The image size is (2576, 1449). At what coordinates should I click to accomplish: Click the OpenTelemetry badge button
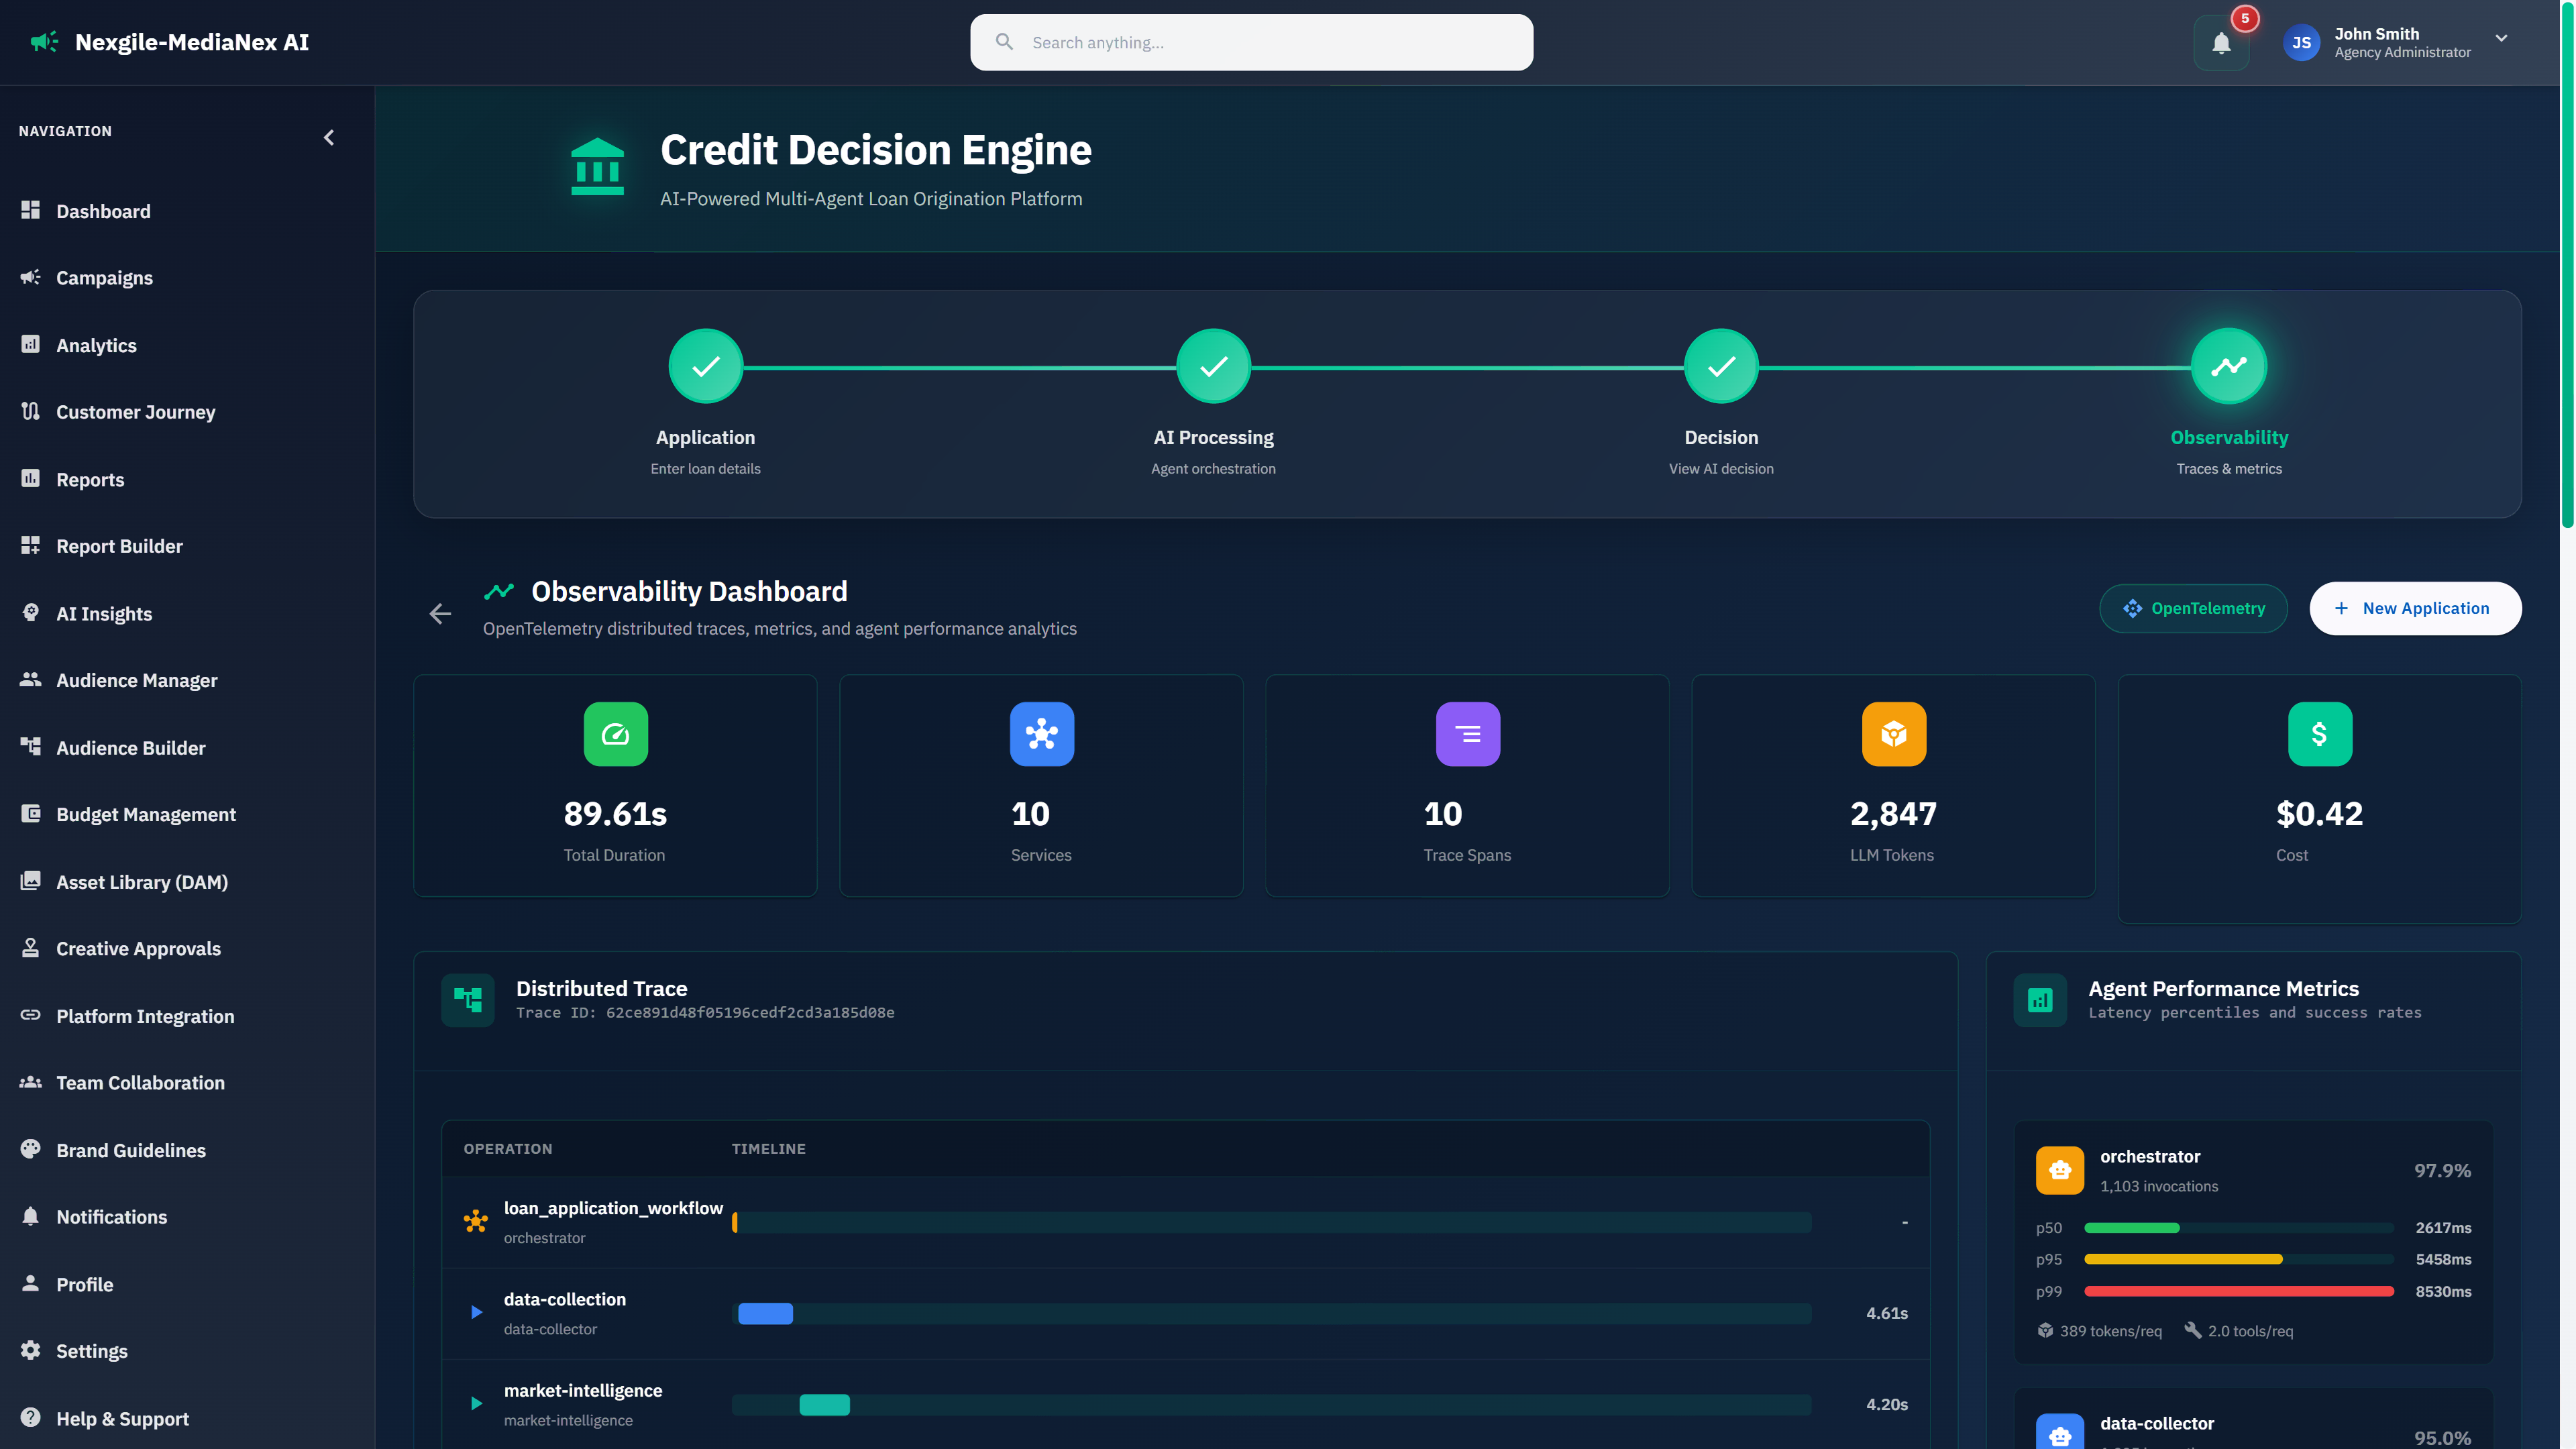[2193, 608]
